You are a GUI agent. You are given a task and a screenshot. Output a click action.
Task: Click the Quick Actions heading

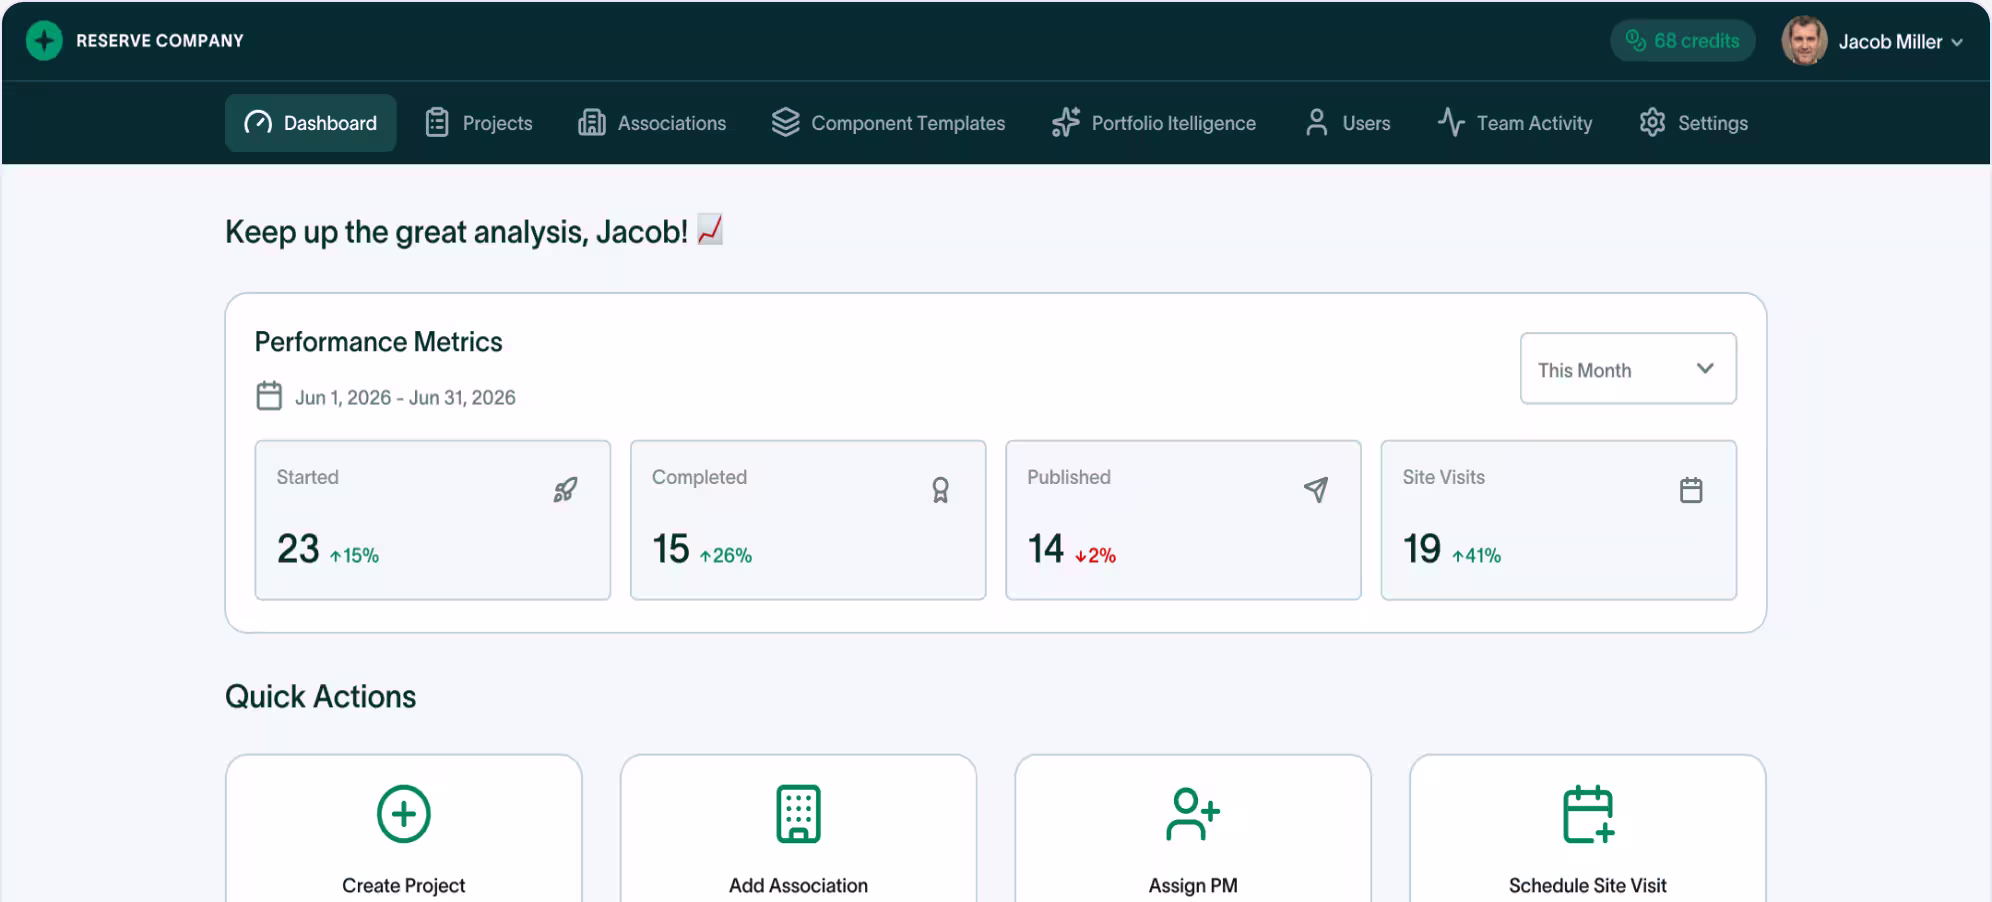tap(320, 696)
